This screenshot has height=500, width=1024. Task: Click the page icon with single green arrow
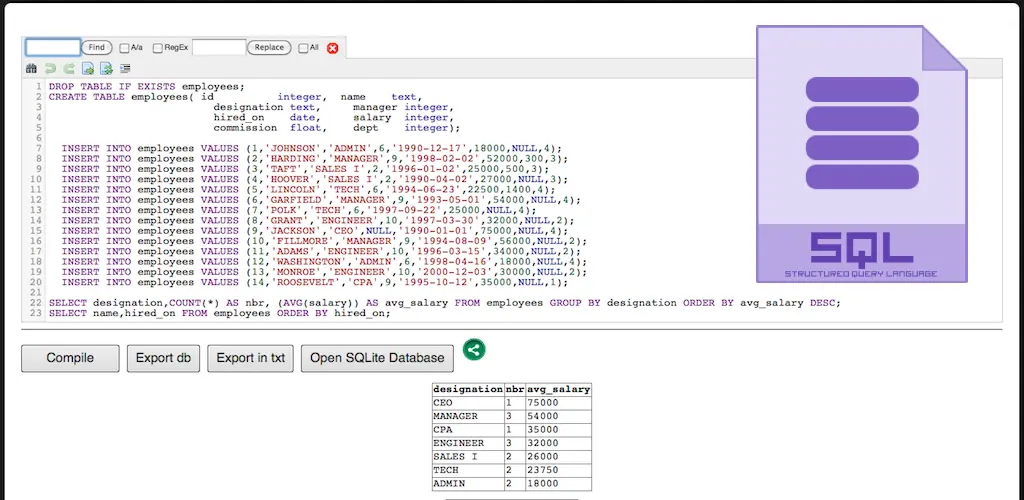(88, 68)
